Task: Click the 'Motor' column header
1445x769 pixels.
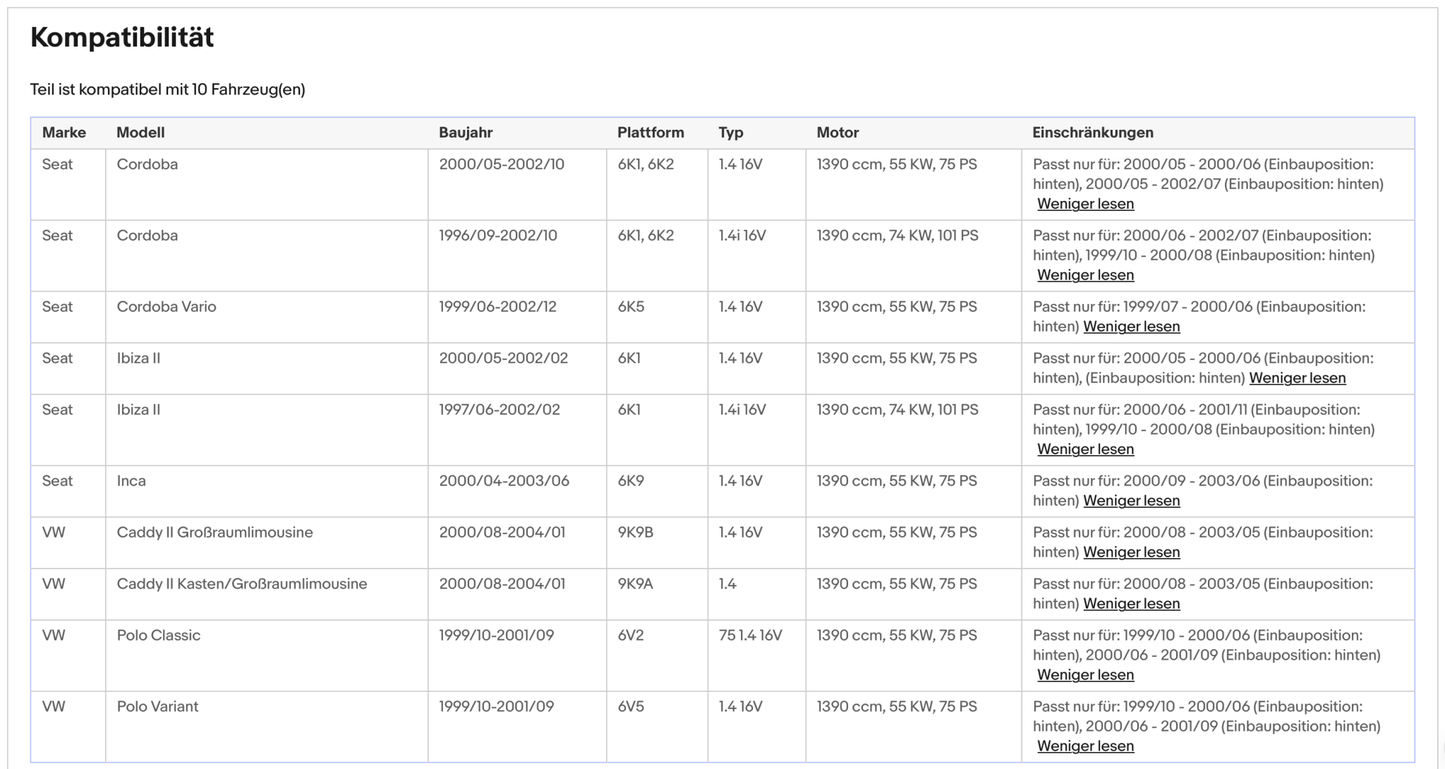Action: tap(838, 133)
